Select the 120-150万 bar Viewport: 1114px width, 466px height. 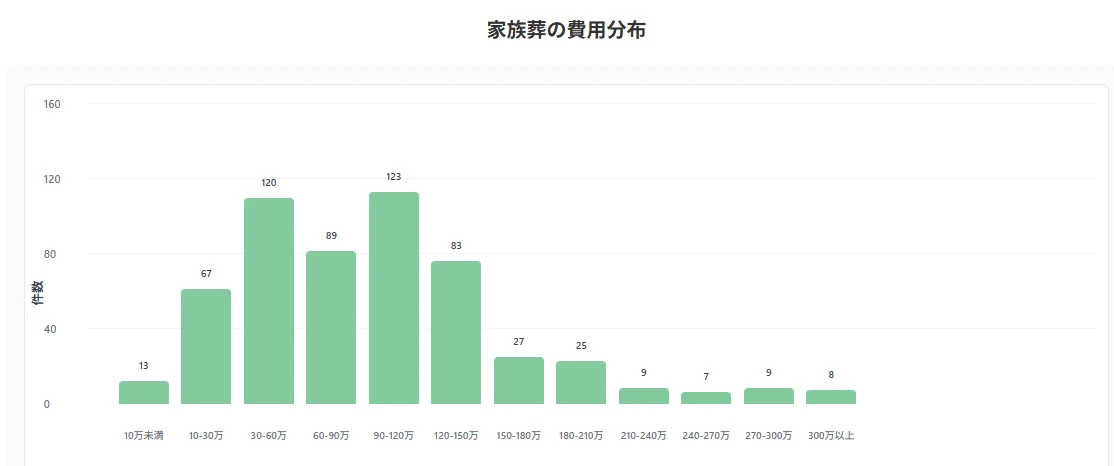(x=456, y=333)
